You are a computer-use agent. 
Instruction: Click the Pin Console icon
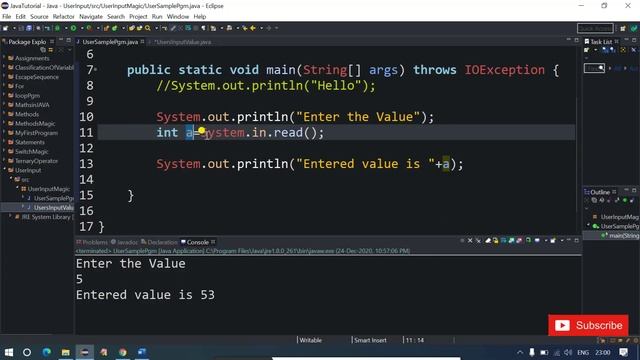click(x=529, y=241)
